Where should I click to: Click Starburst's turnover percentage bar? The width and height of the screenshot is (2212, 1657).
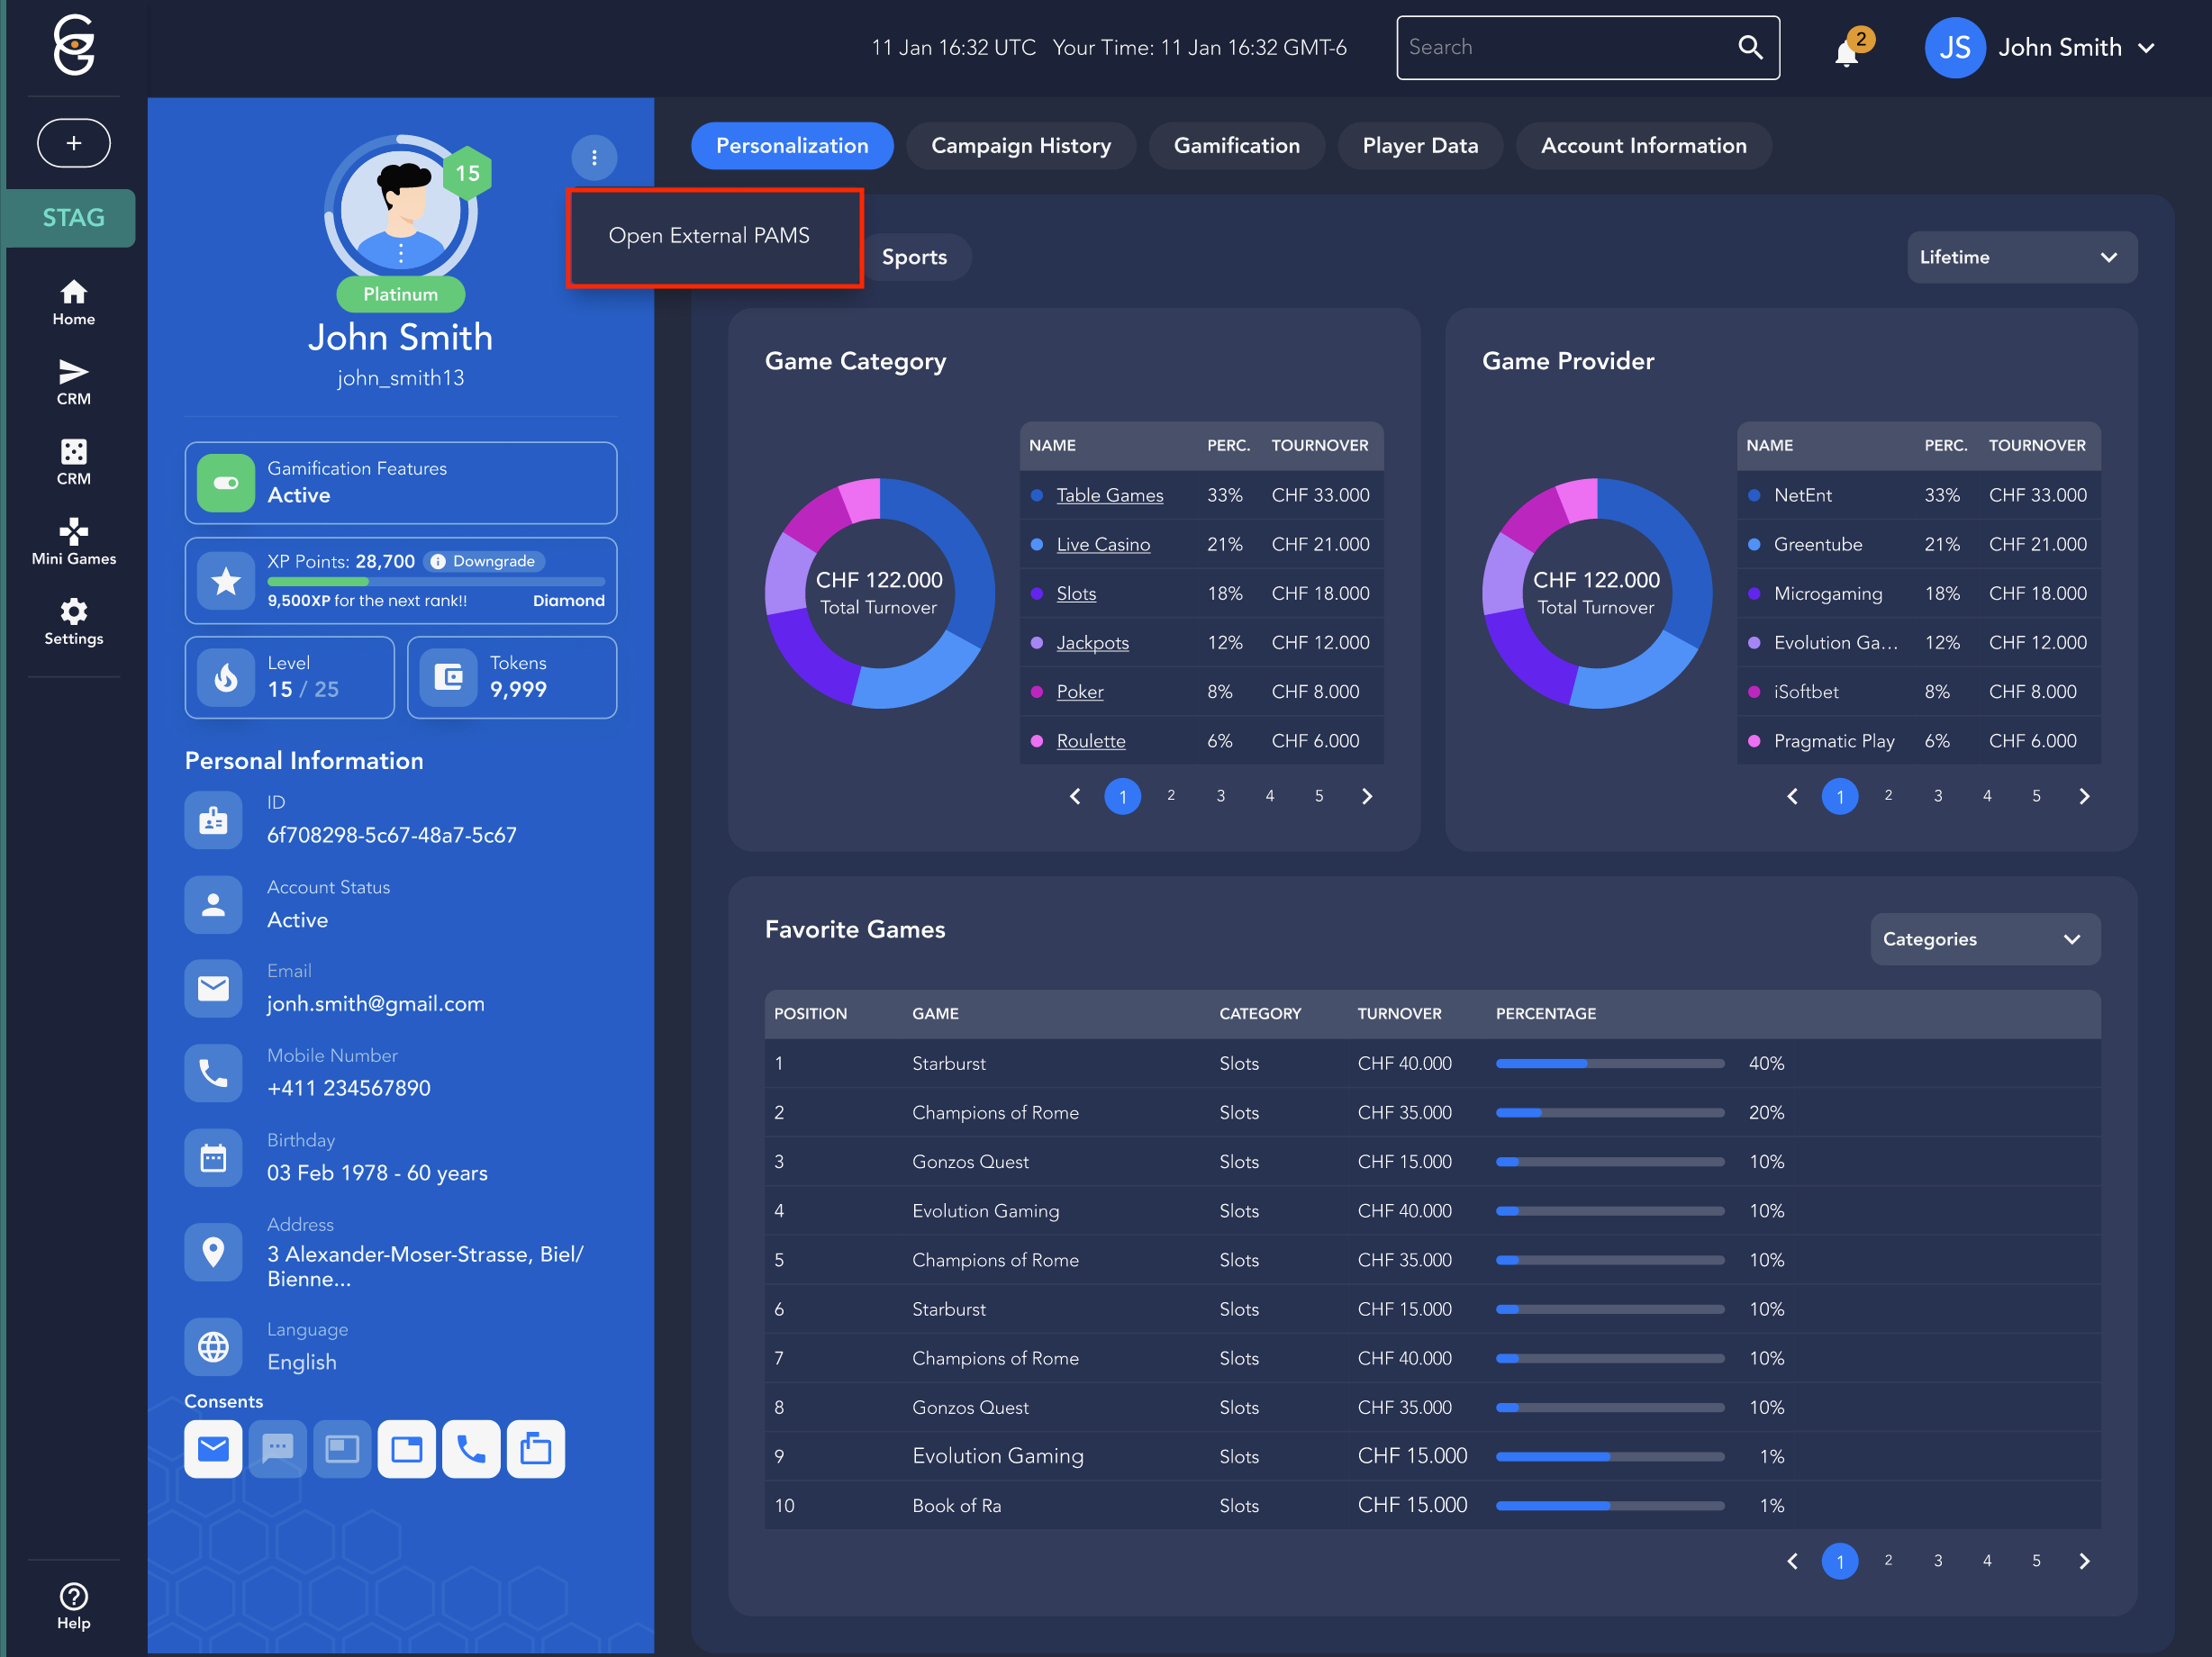[x=1609, y=1063]
